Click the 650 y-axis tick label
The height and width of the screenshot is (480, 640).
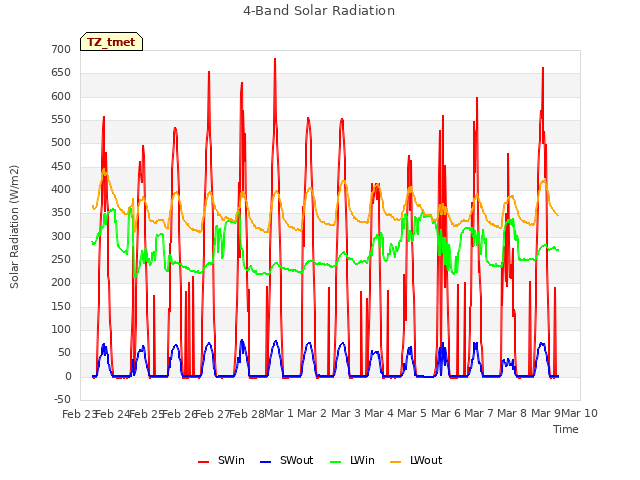coord(61,73)
